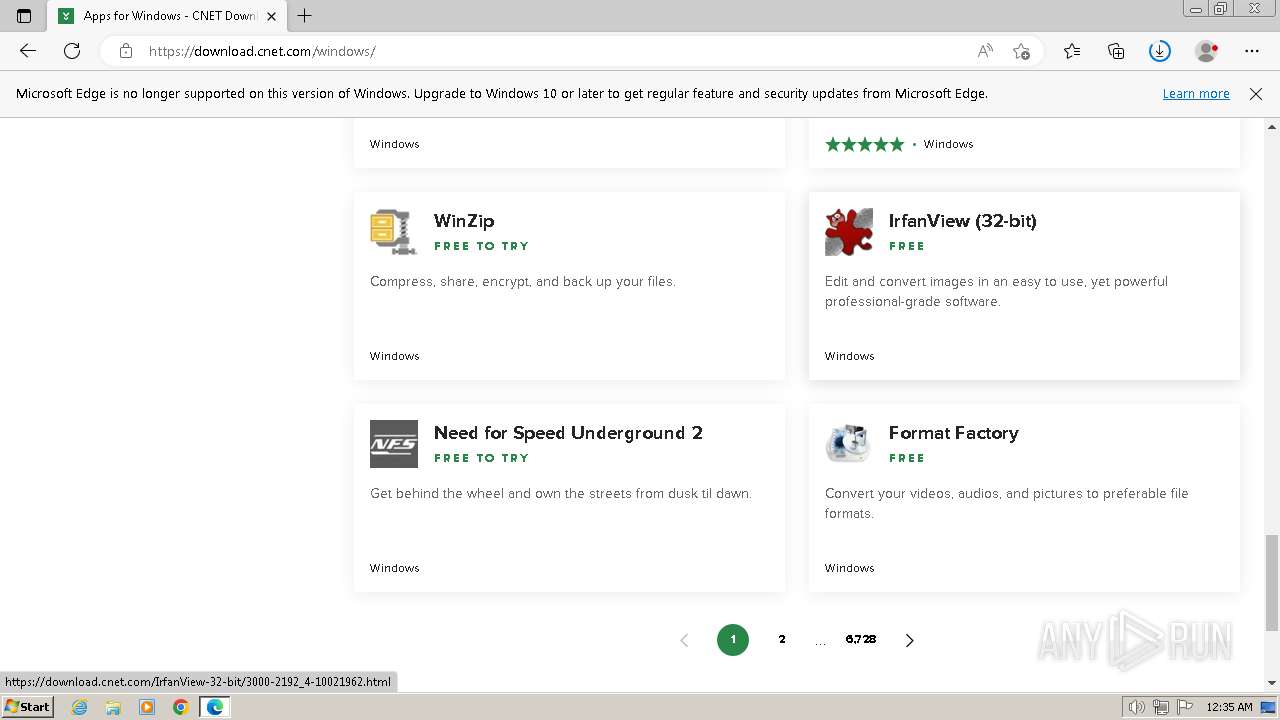Open the network tray icon

tap(1161, 707)
